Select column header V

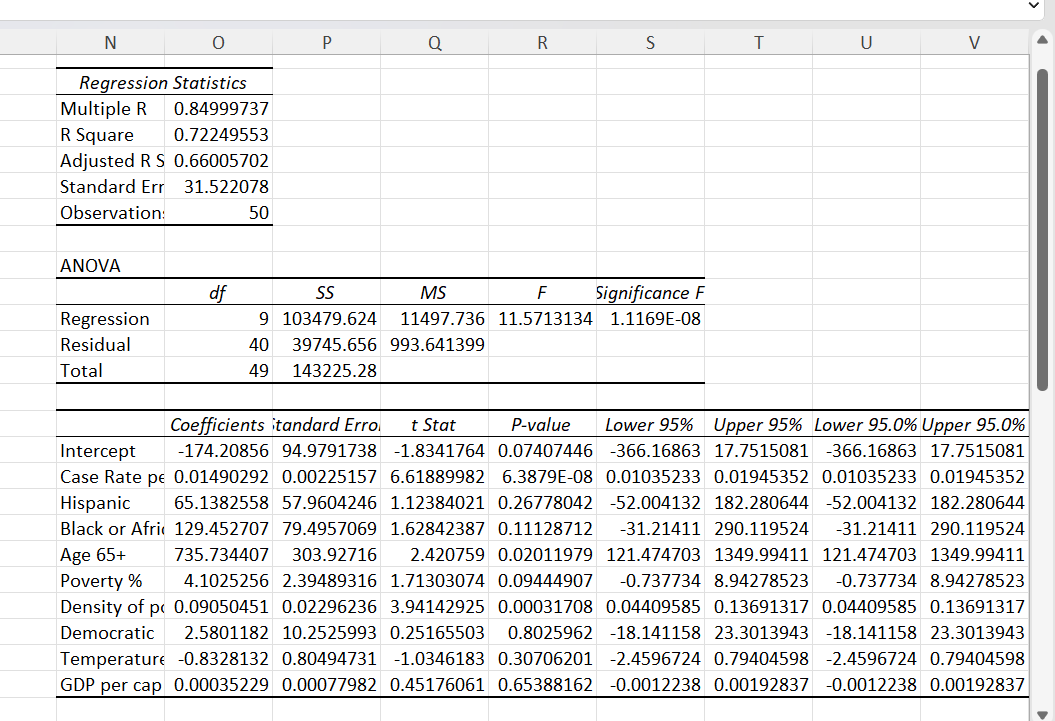(x=973, y=43)
